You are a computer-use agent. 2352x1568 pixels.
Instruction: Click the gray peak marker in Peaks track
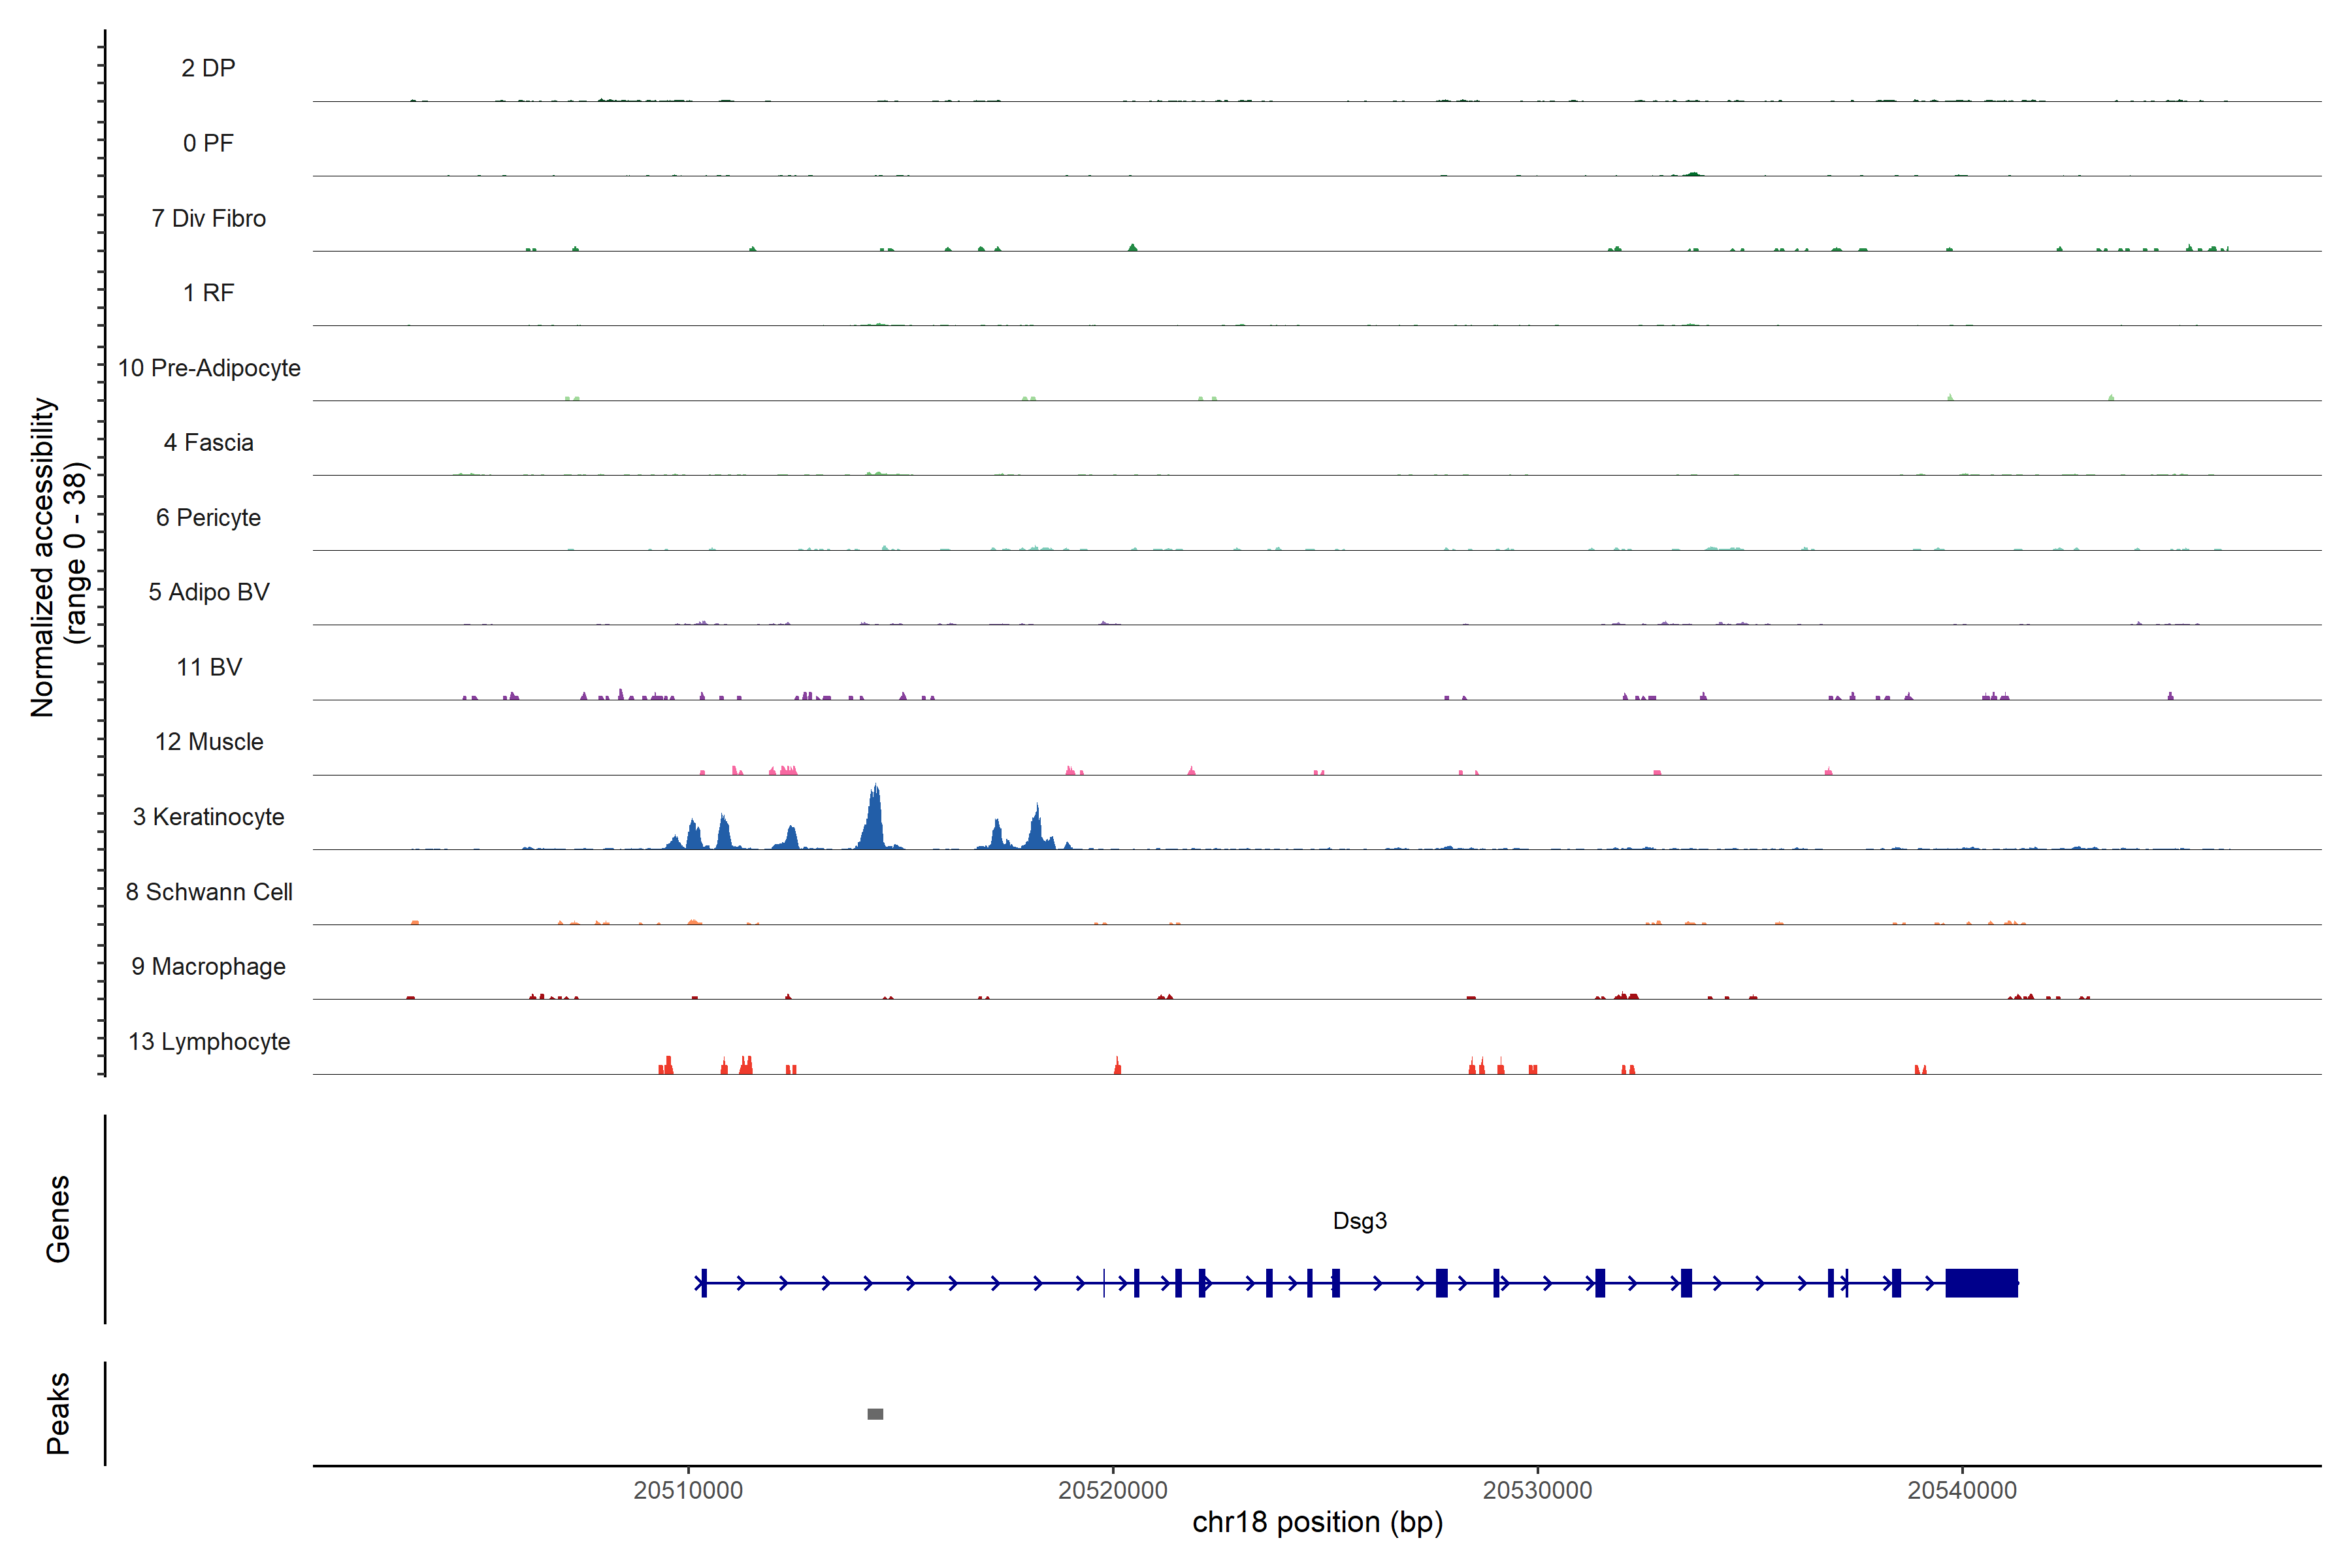(x=875, y=1414)
